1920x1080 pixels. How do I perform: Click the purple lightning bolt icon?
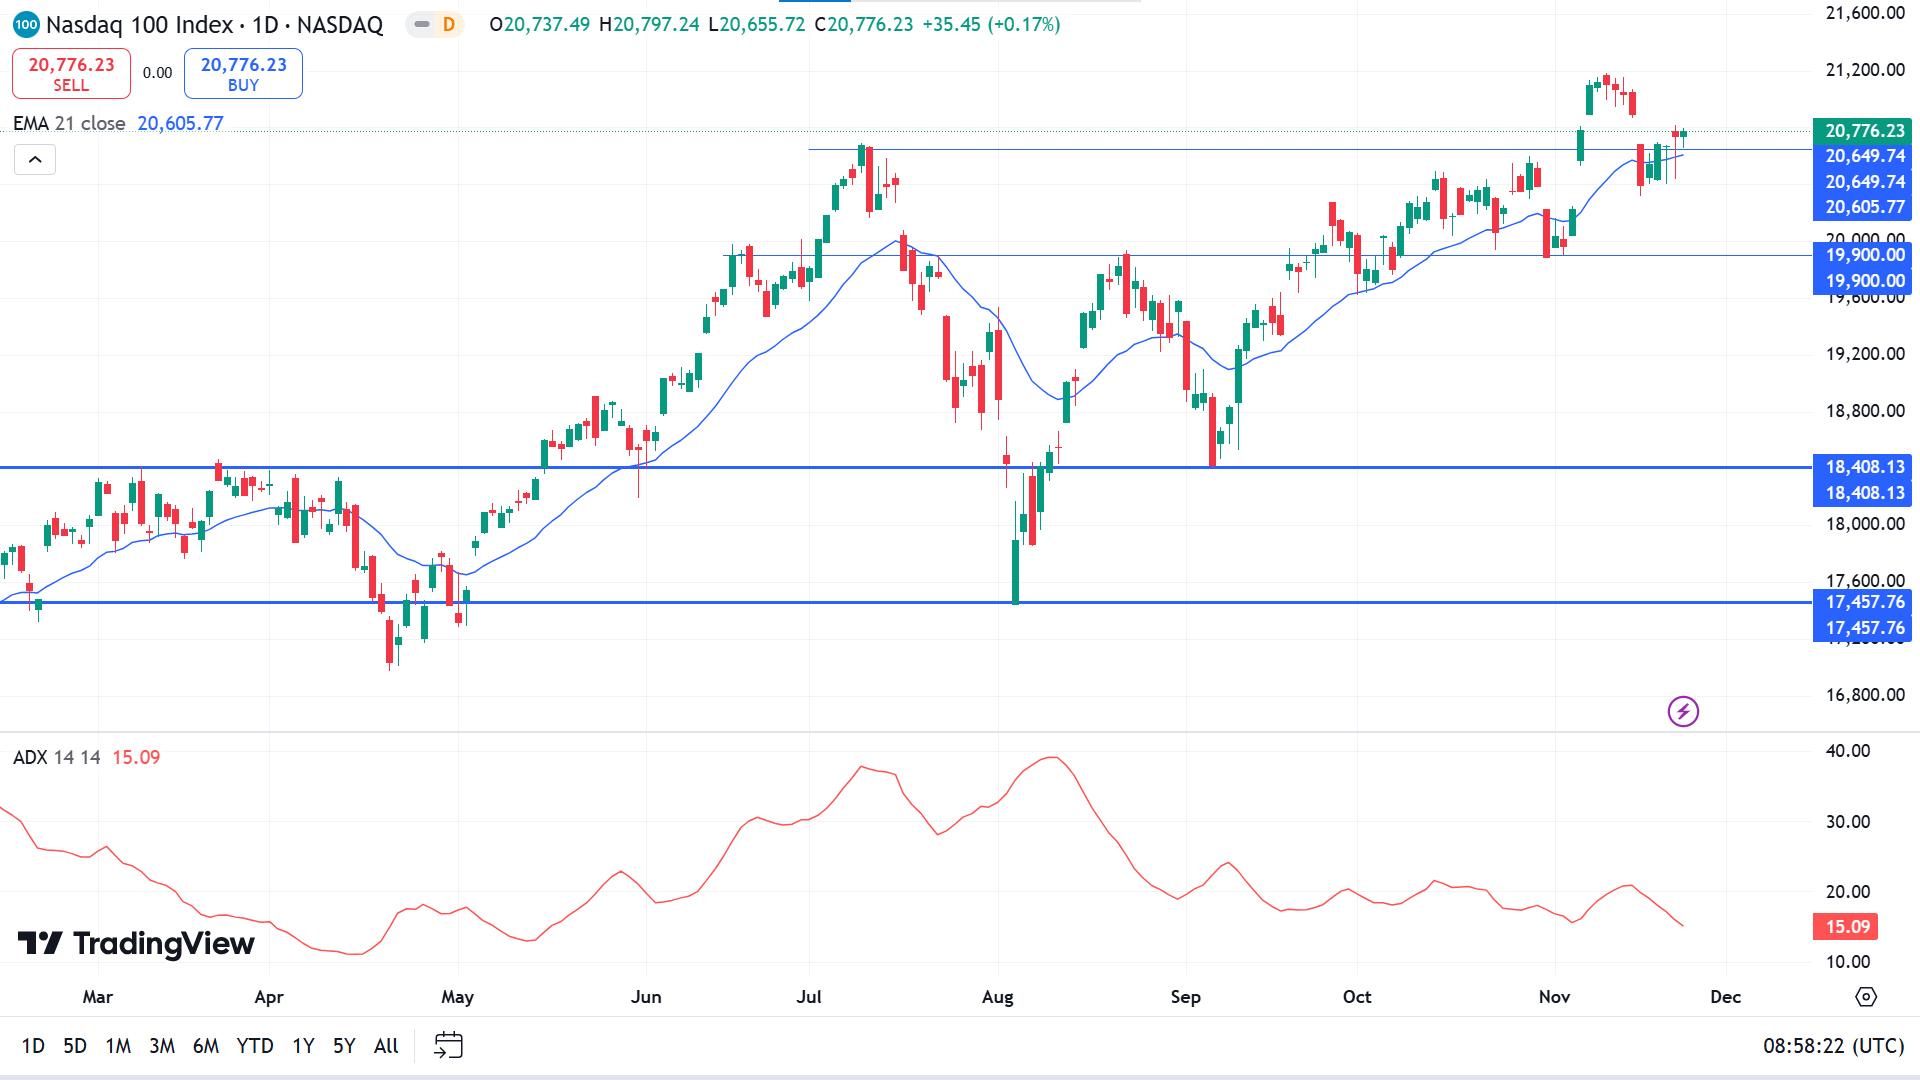click(x=1683, y=711)
